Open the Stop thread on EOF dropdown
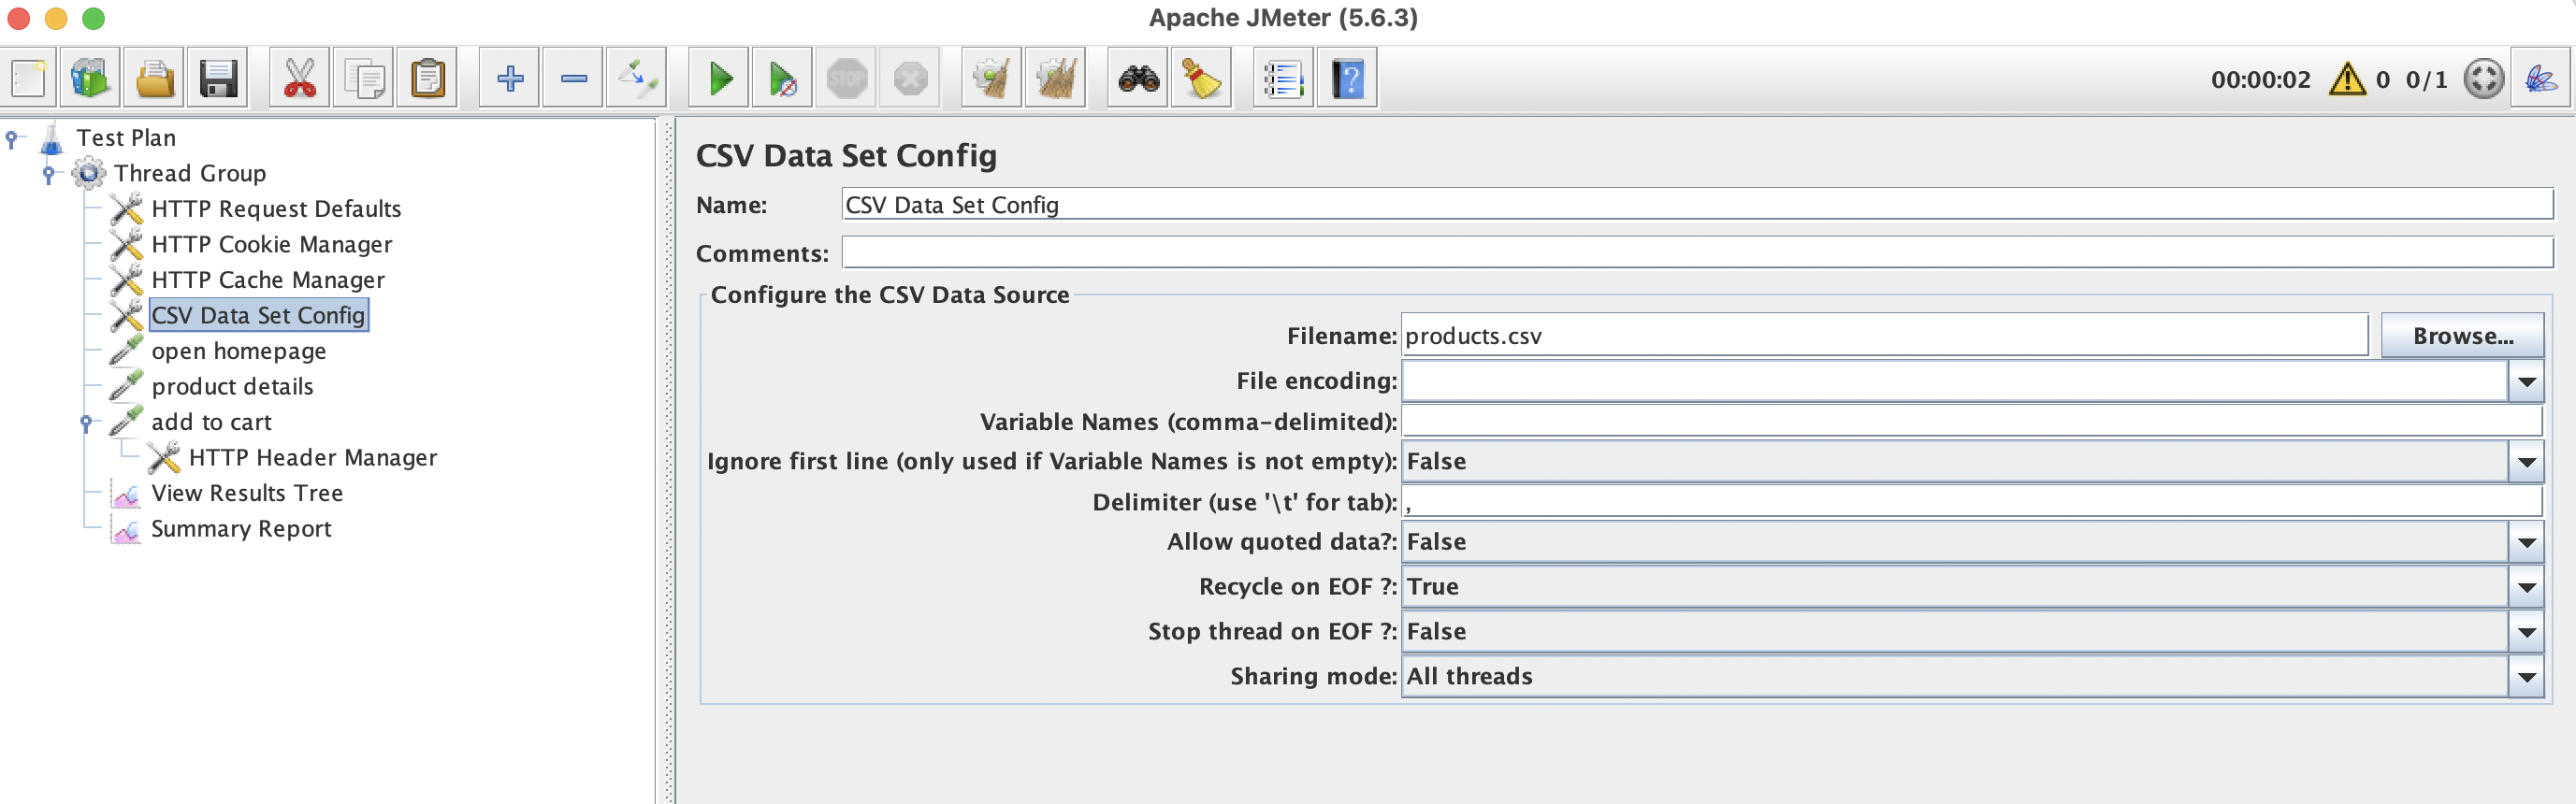The image size is (2576, 804). tap(2526, 632)
